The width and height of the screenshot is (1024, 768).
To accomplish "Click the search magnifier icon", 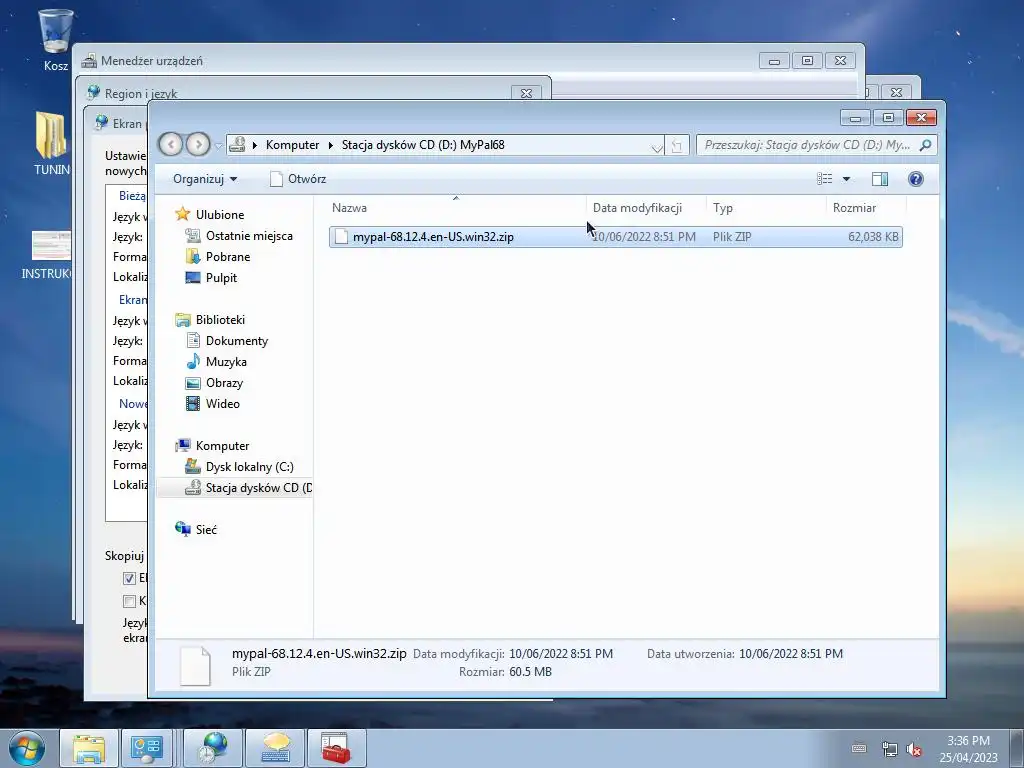I will tap(925, 145).
